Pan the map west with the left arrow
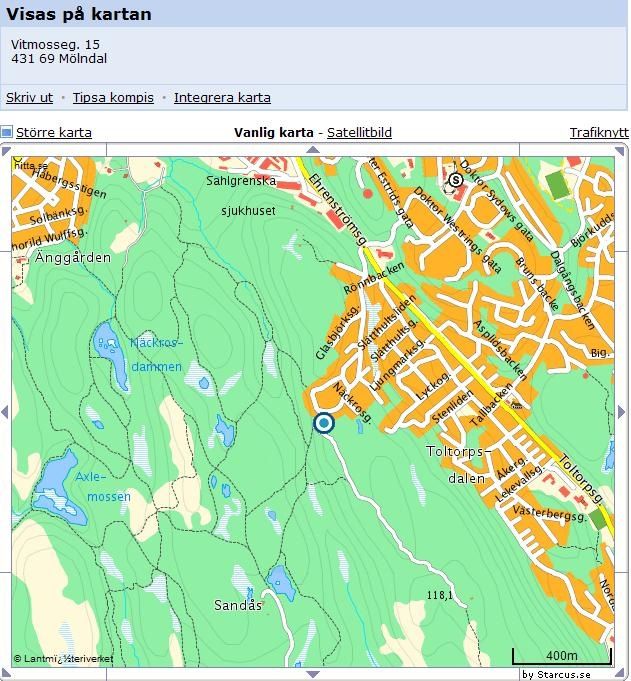This screenshot has height=681, width=631. coord(5,412)
